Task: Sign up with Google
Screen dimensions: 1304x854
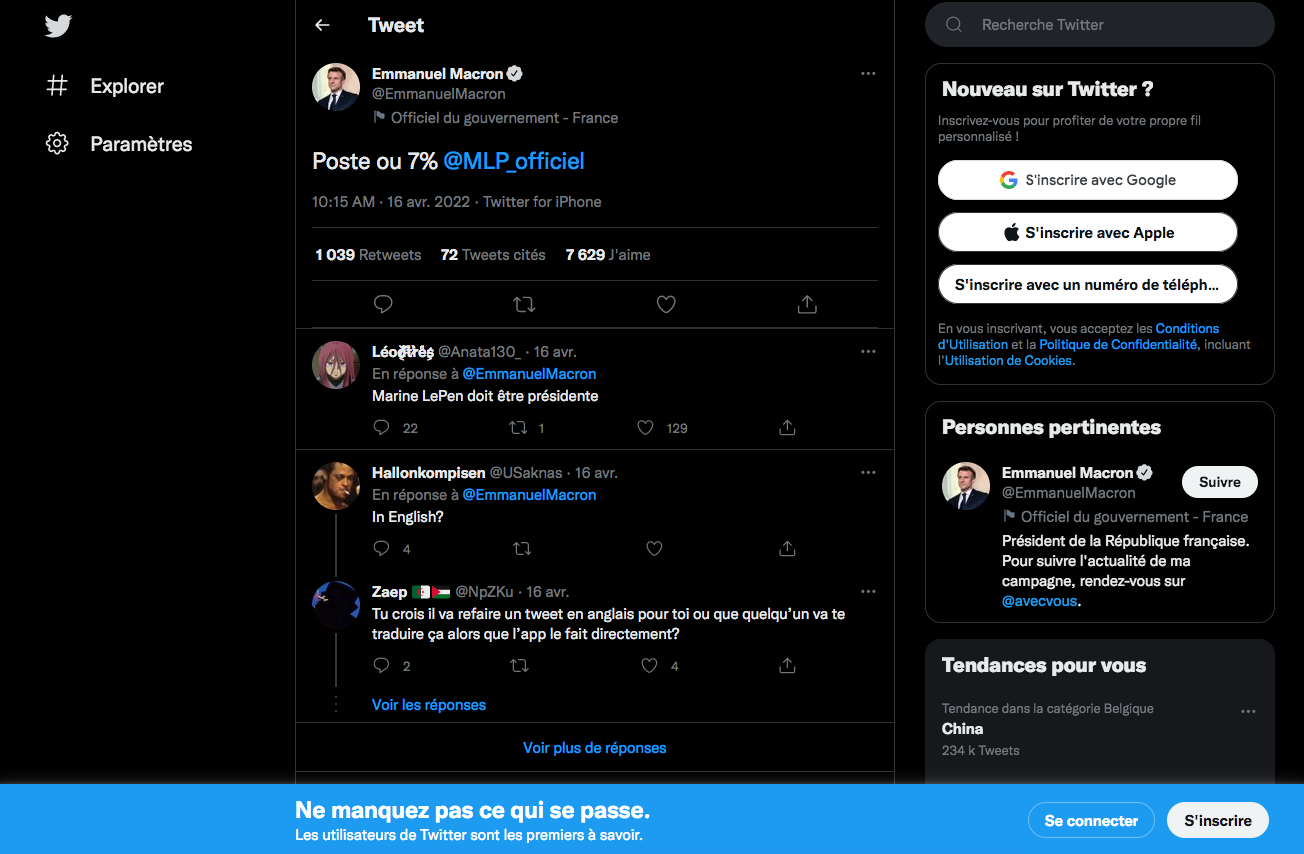Action: (x=1088, y=180)
